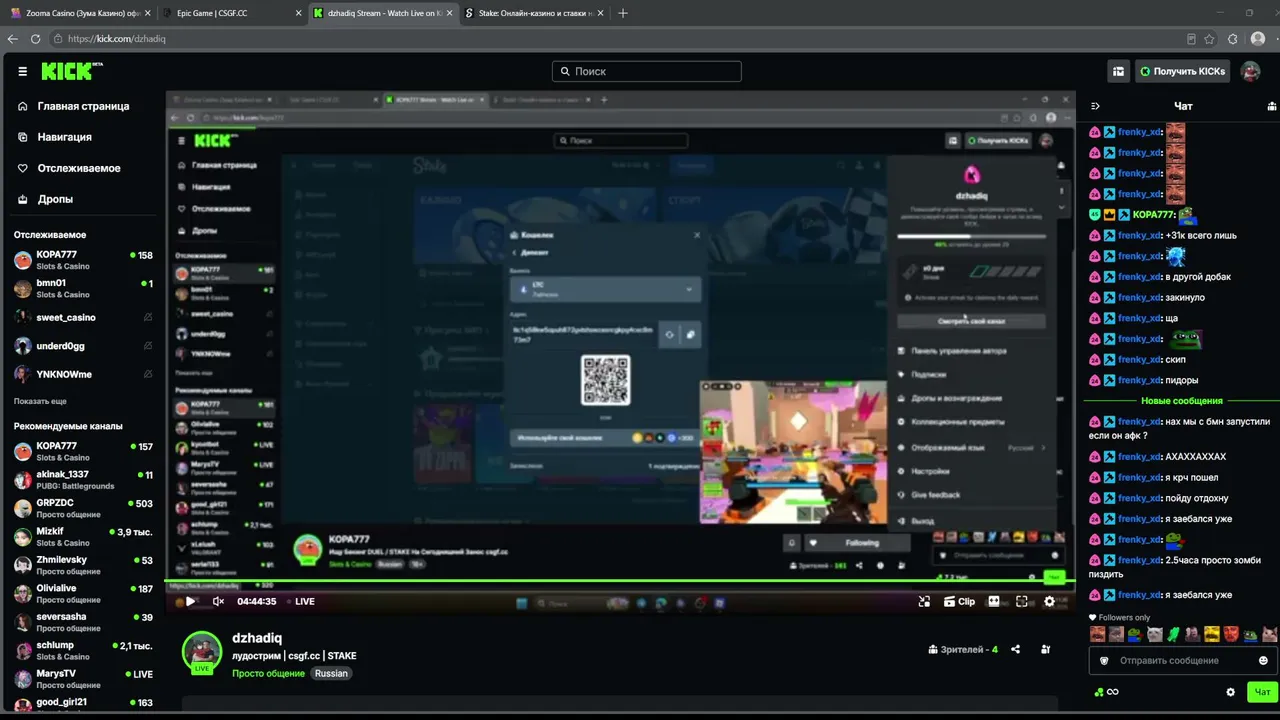The image size is (1280, 720).
Task: Click Получить KICKs button
Action: click(x=1182, y=71)
